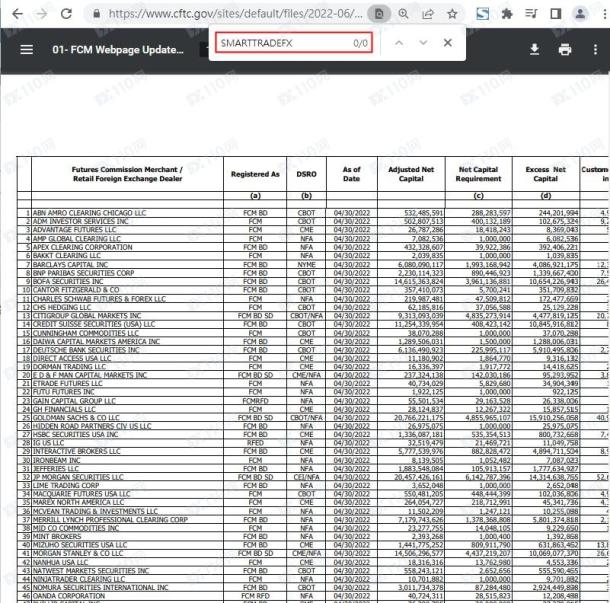The width and height of the screenshot is (610, 603).
Task: Click the PDF title '01- FCM Webpage Update'
Action: 118,50
